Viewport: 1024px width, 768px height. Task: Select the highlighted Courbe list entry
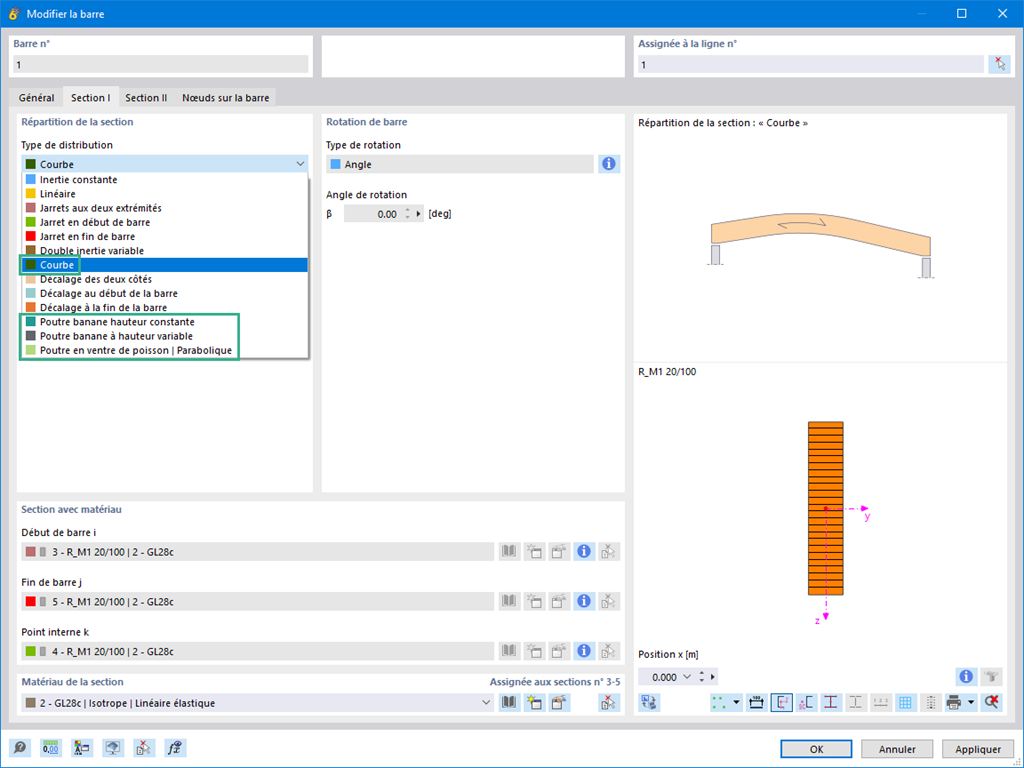(165, 264)
